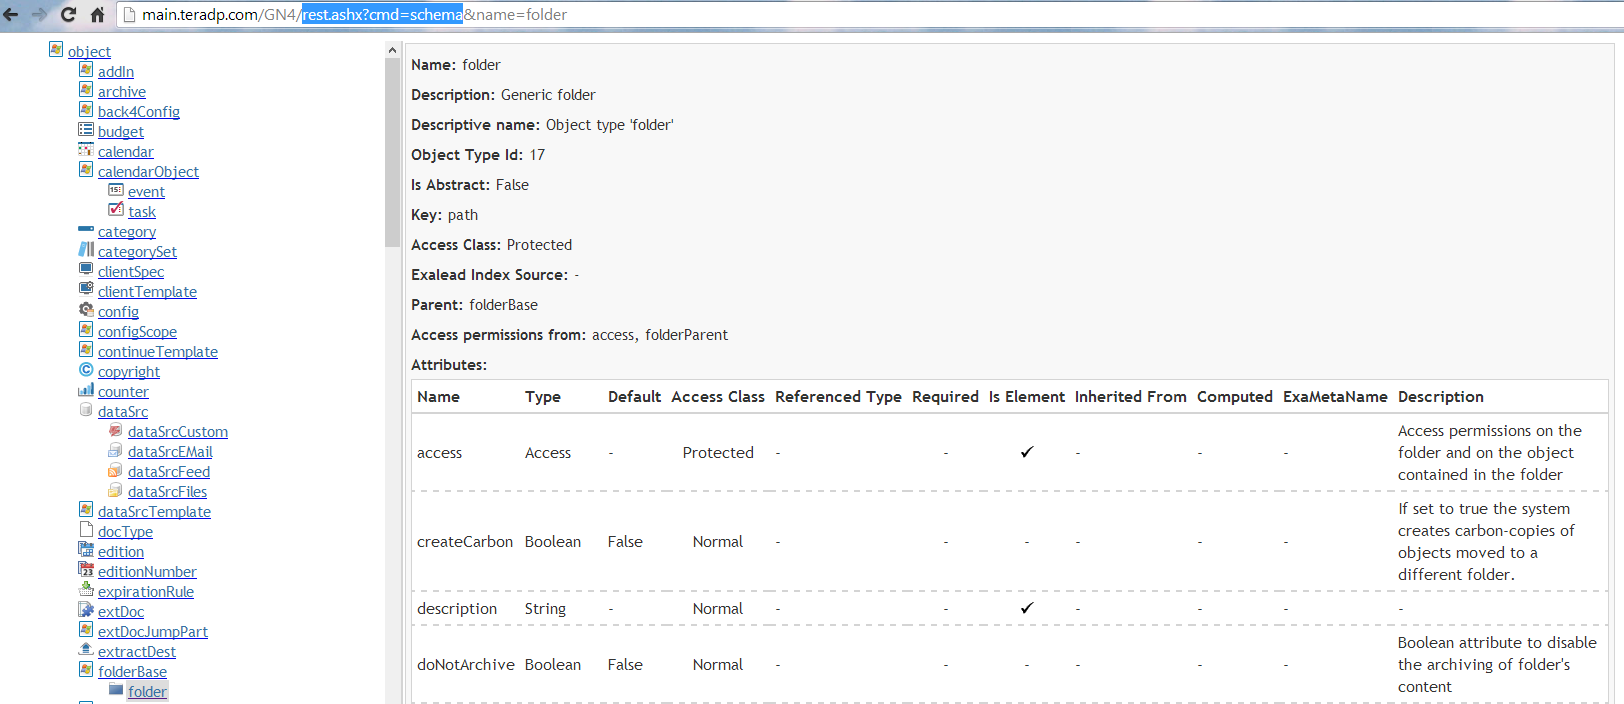Click the copyright symbol icon in tree

tap(86, 370)
